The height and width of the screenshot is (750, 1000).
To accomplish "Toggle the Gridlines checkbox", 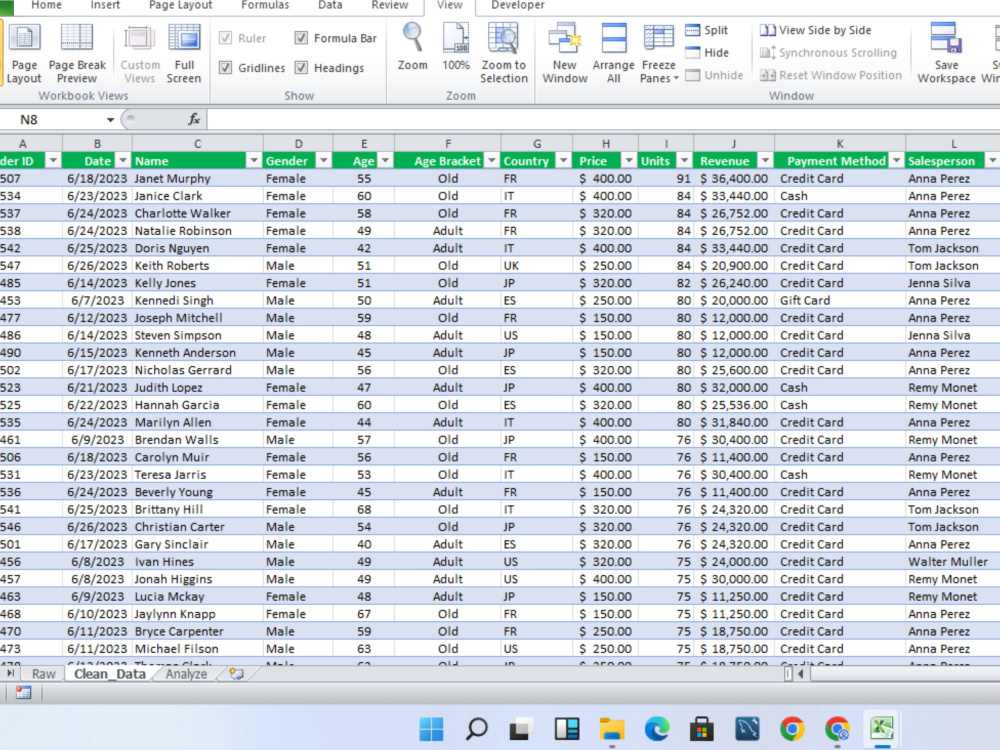I will coord(225,68).
